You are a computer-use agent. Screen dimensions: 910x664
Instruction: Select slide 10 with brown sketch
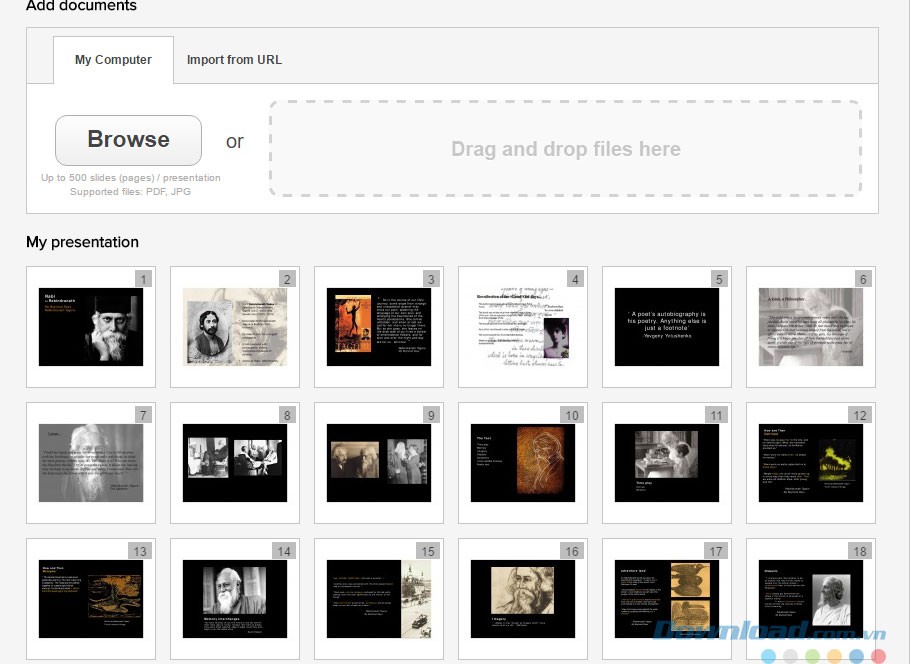523,463
